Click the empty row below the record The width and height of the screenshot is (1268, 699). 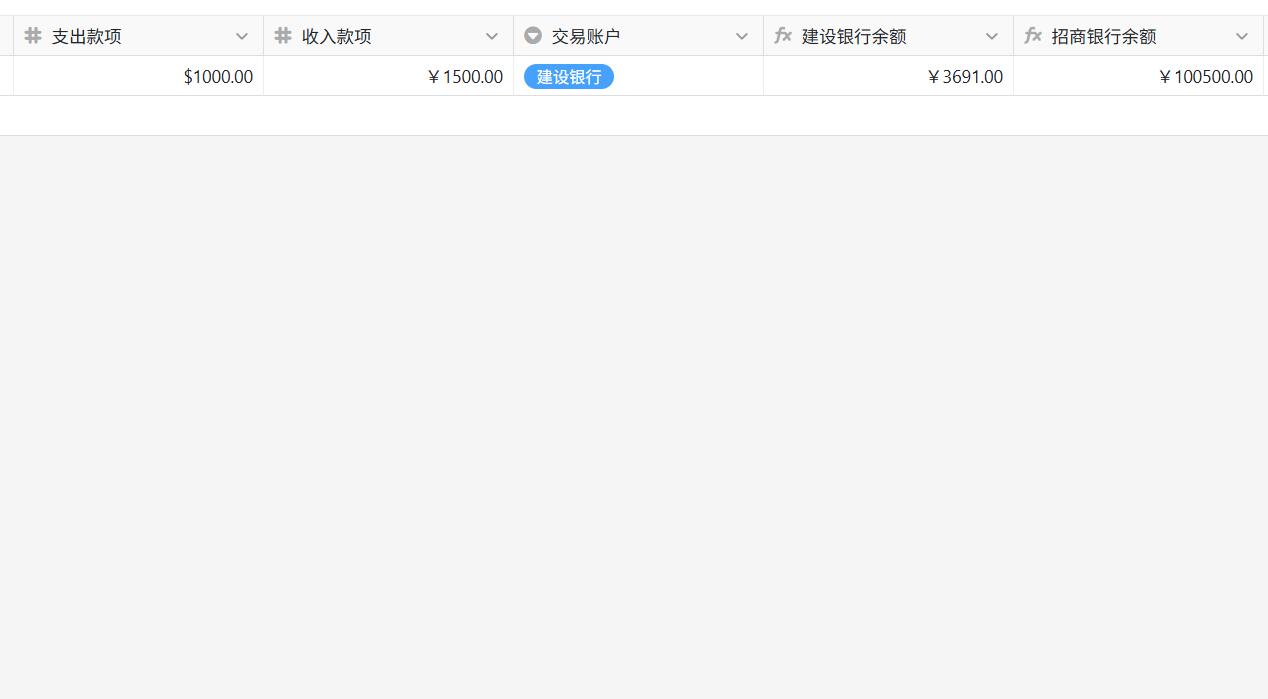tap(634, 116)
